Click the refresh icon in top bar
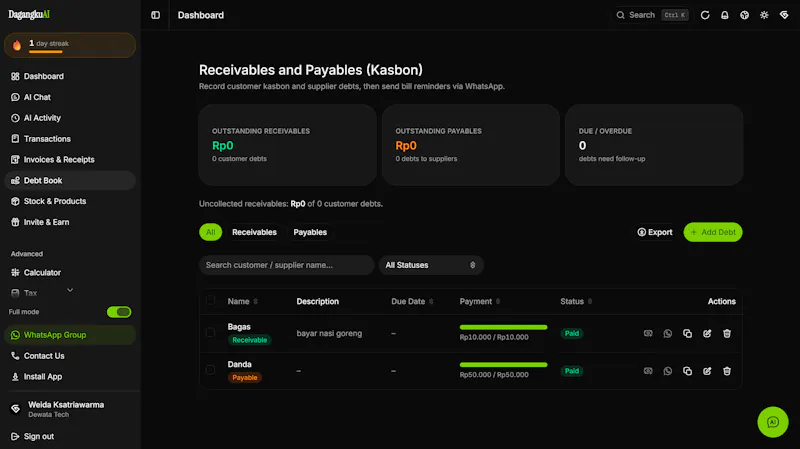 point(705,15)
